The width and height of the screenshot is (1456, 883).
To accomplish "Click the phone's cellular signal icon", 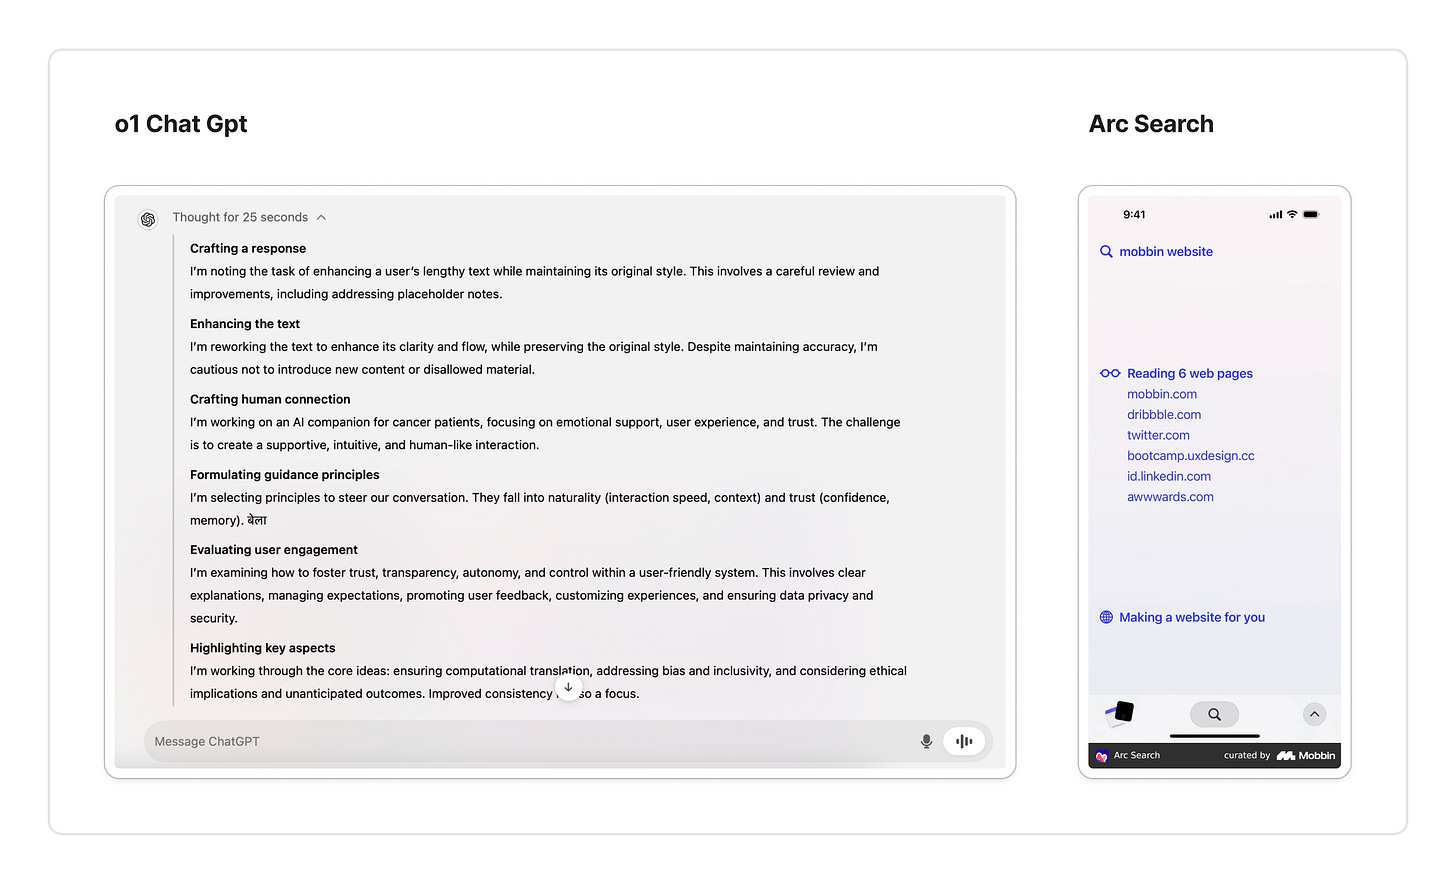I will (x=1275, y=215).
